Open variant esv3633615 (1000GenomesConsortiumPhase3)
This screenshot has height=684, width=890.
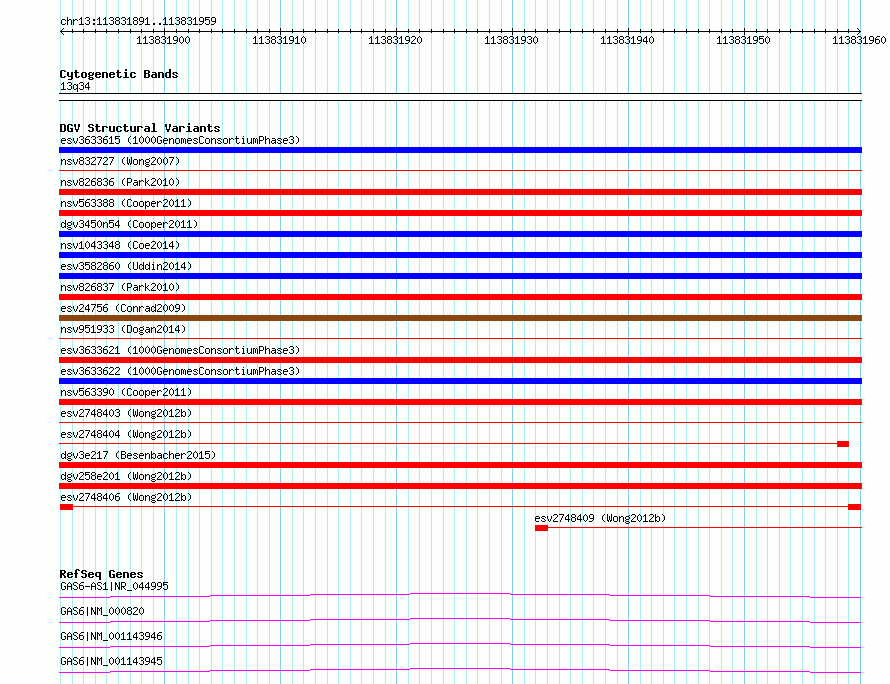[x=180, y=140]
